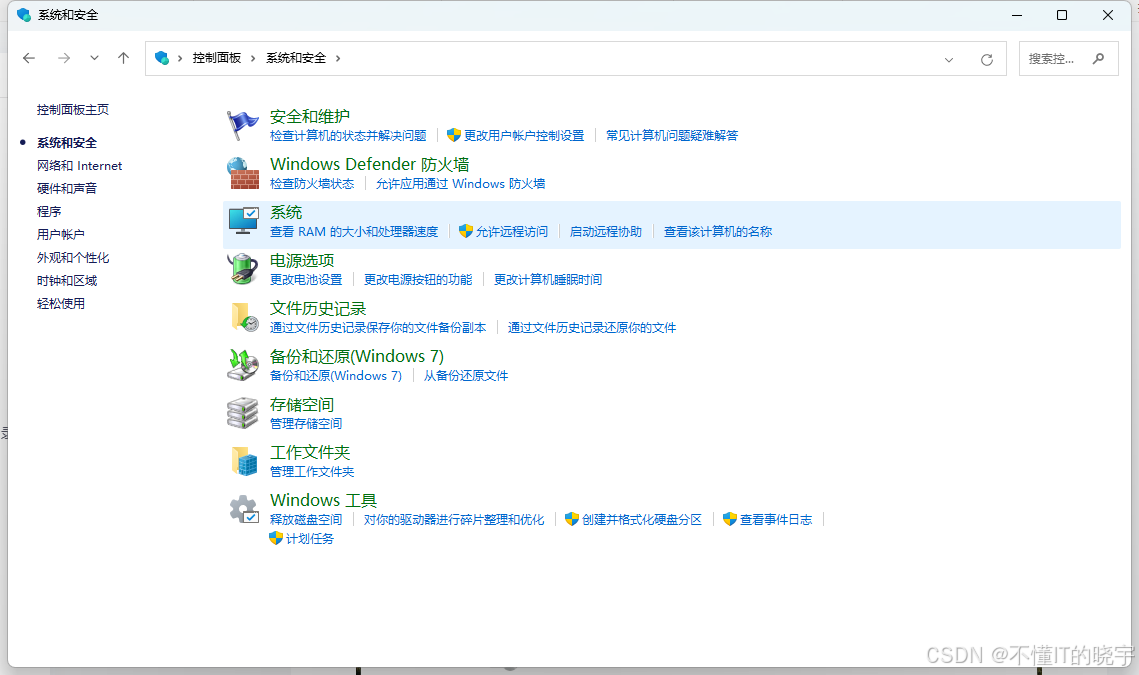The height and width of the screenshot is (675, 1139).
Task: Click 更改电源按钮的功能 link
Action: click(418, 280)
